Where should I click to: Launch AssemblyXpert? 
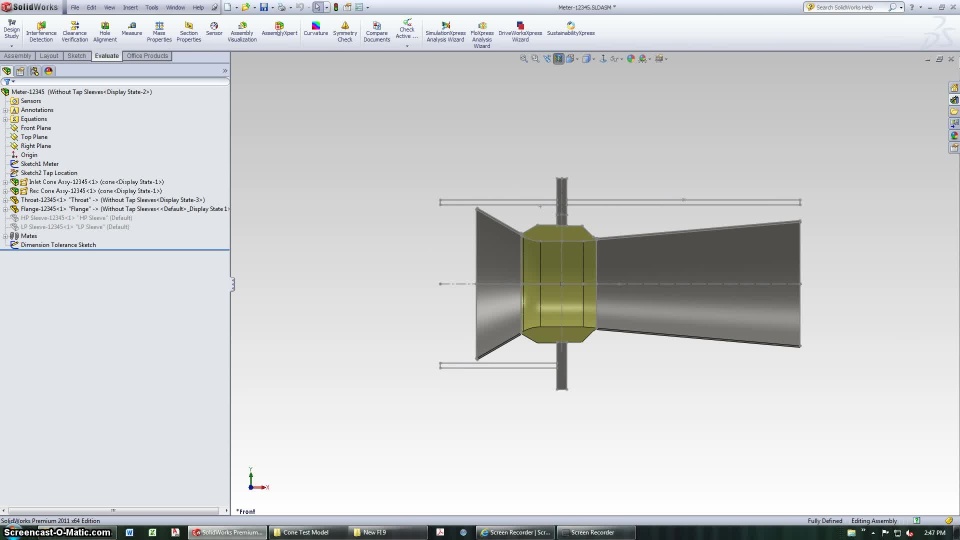tap(279, 29)
